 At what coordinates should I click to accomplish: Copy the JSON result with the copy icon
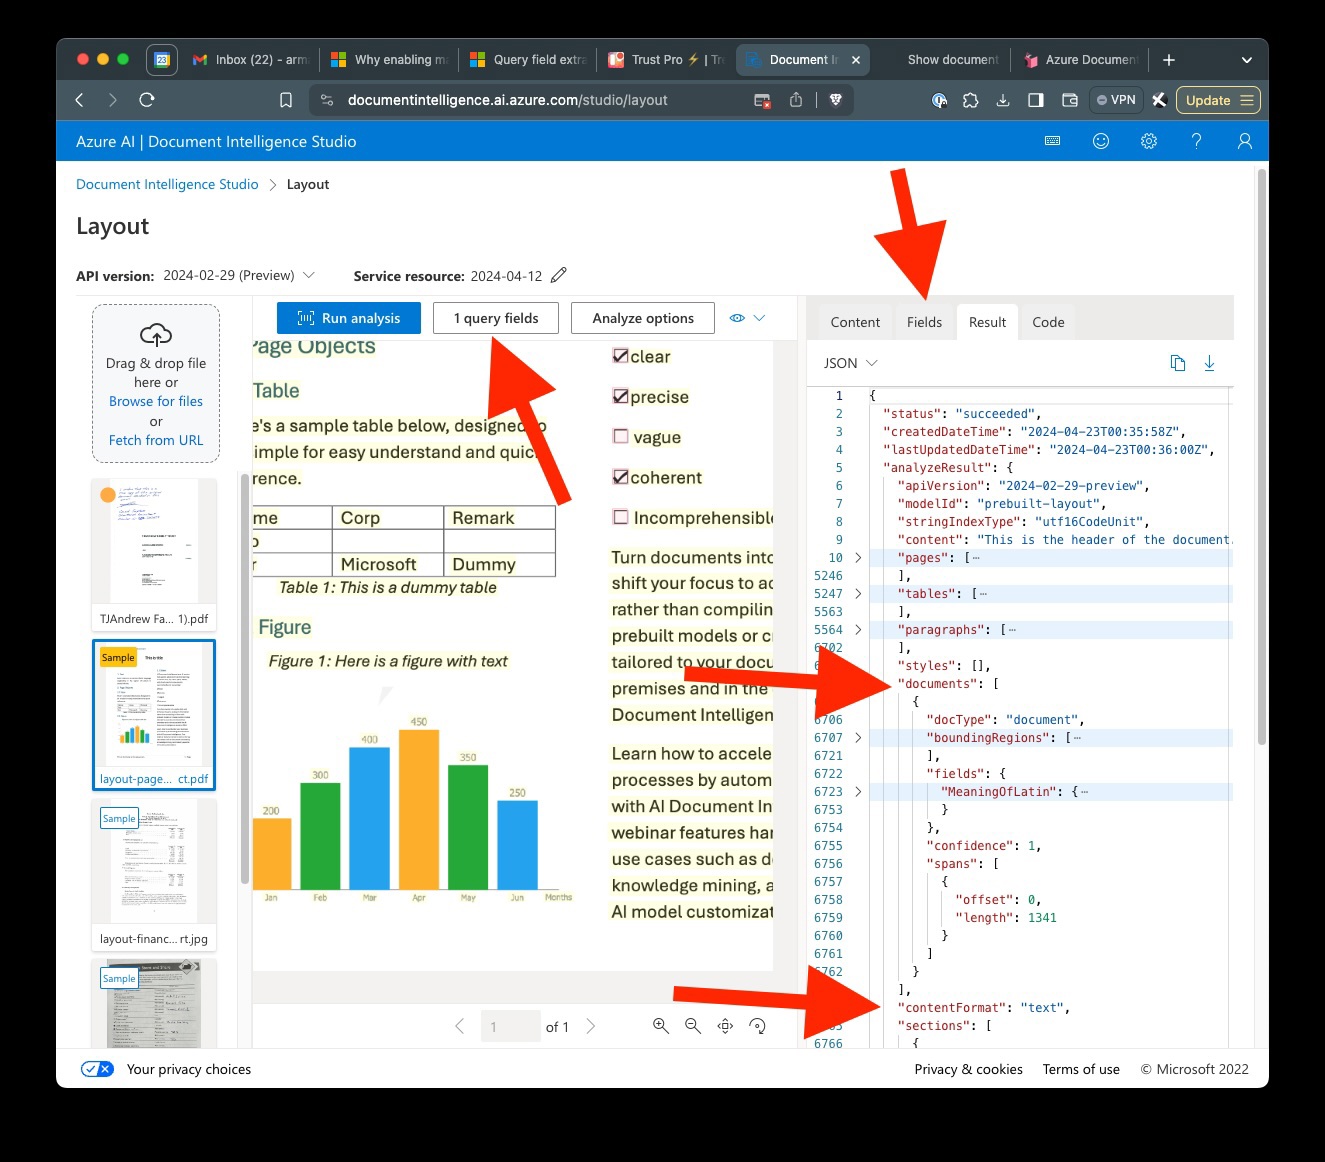(1178, 363)
